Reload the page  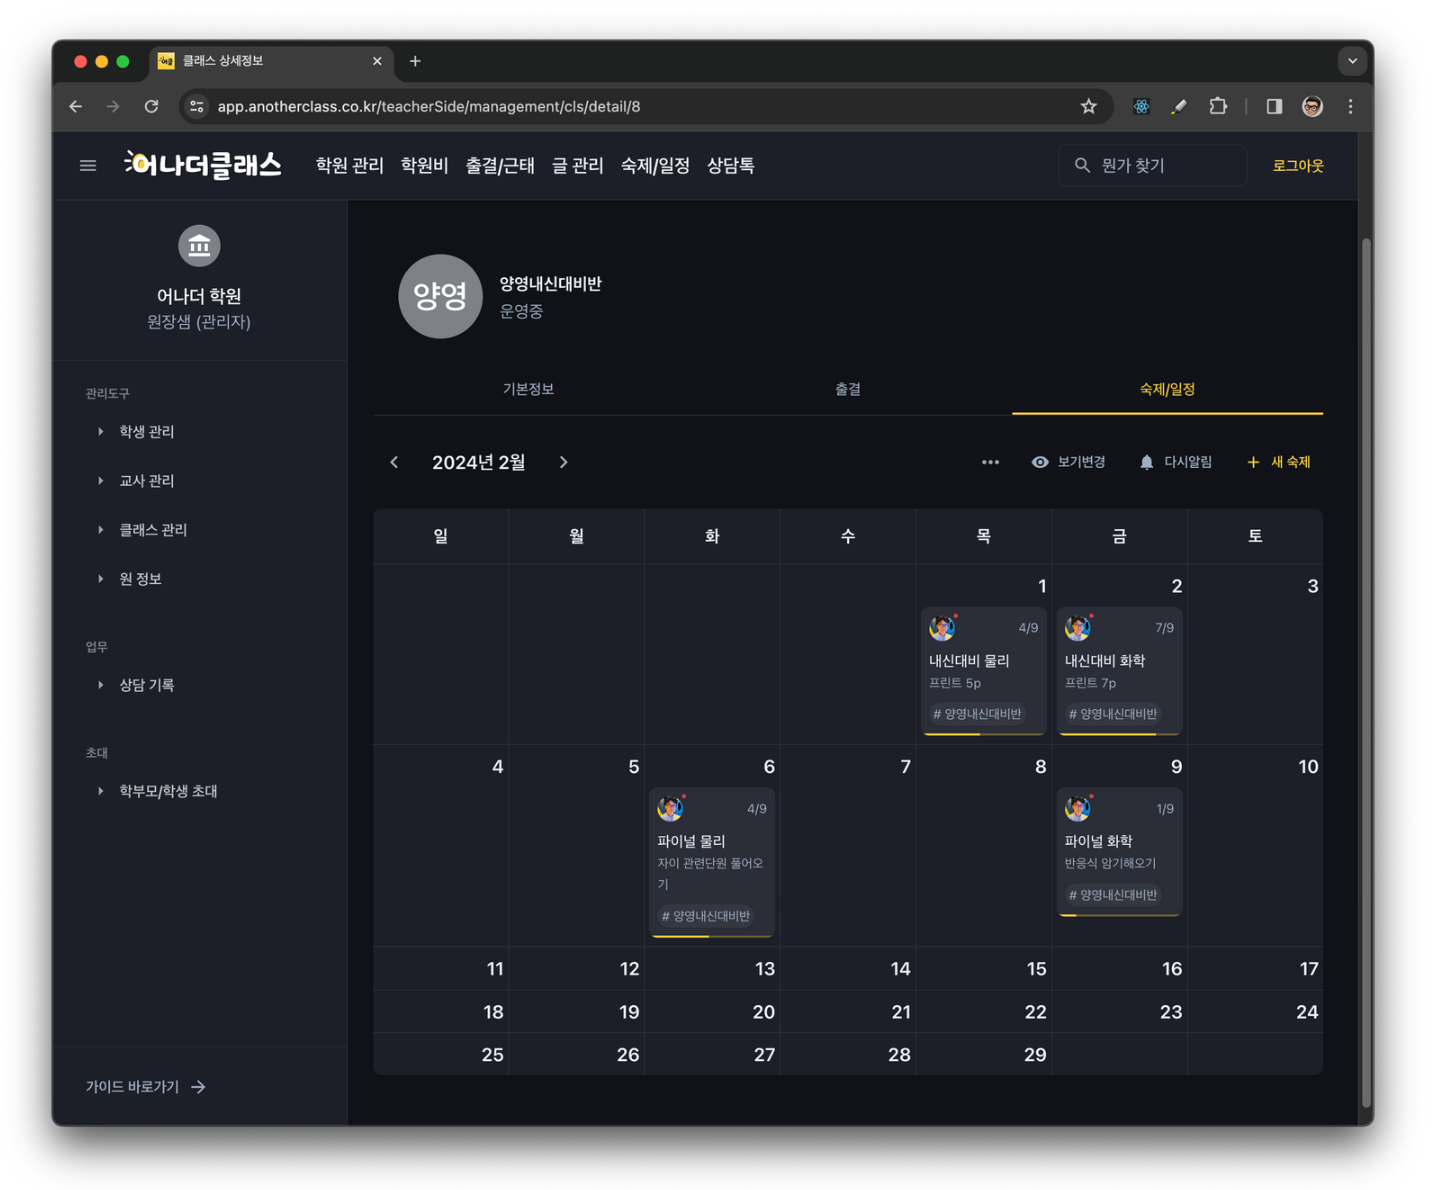151,106
